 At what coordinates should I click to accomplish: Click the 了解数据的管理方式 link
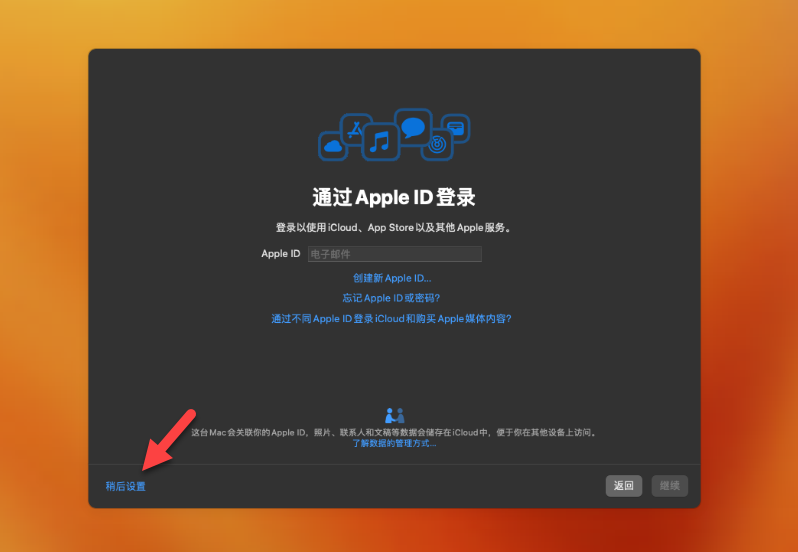pyautogui.click(x=394, y=444)
